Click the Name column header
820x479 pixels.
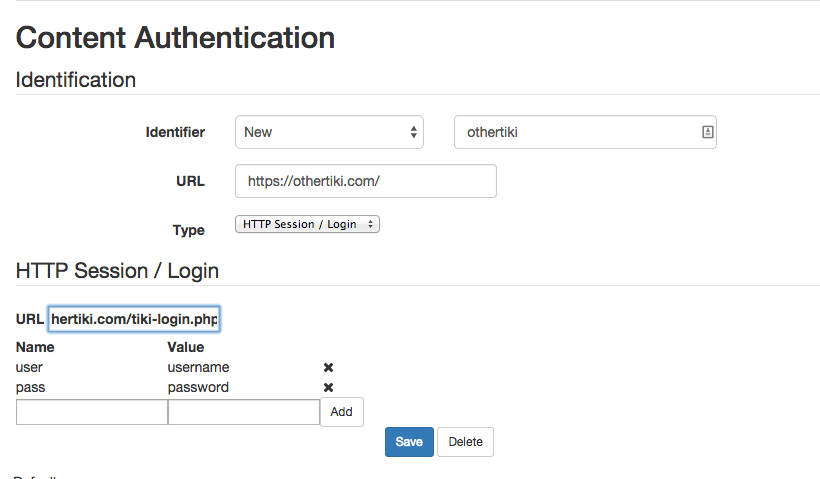[35, 347]
